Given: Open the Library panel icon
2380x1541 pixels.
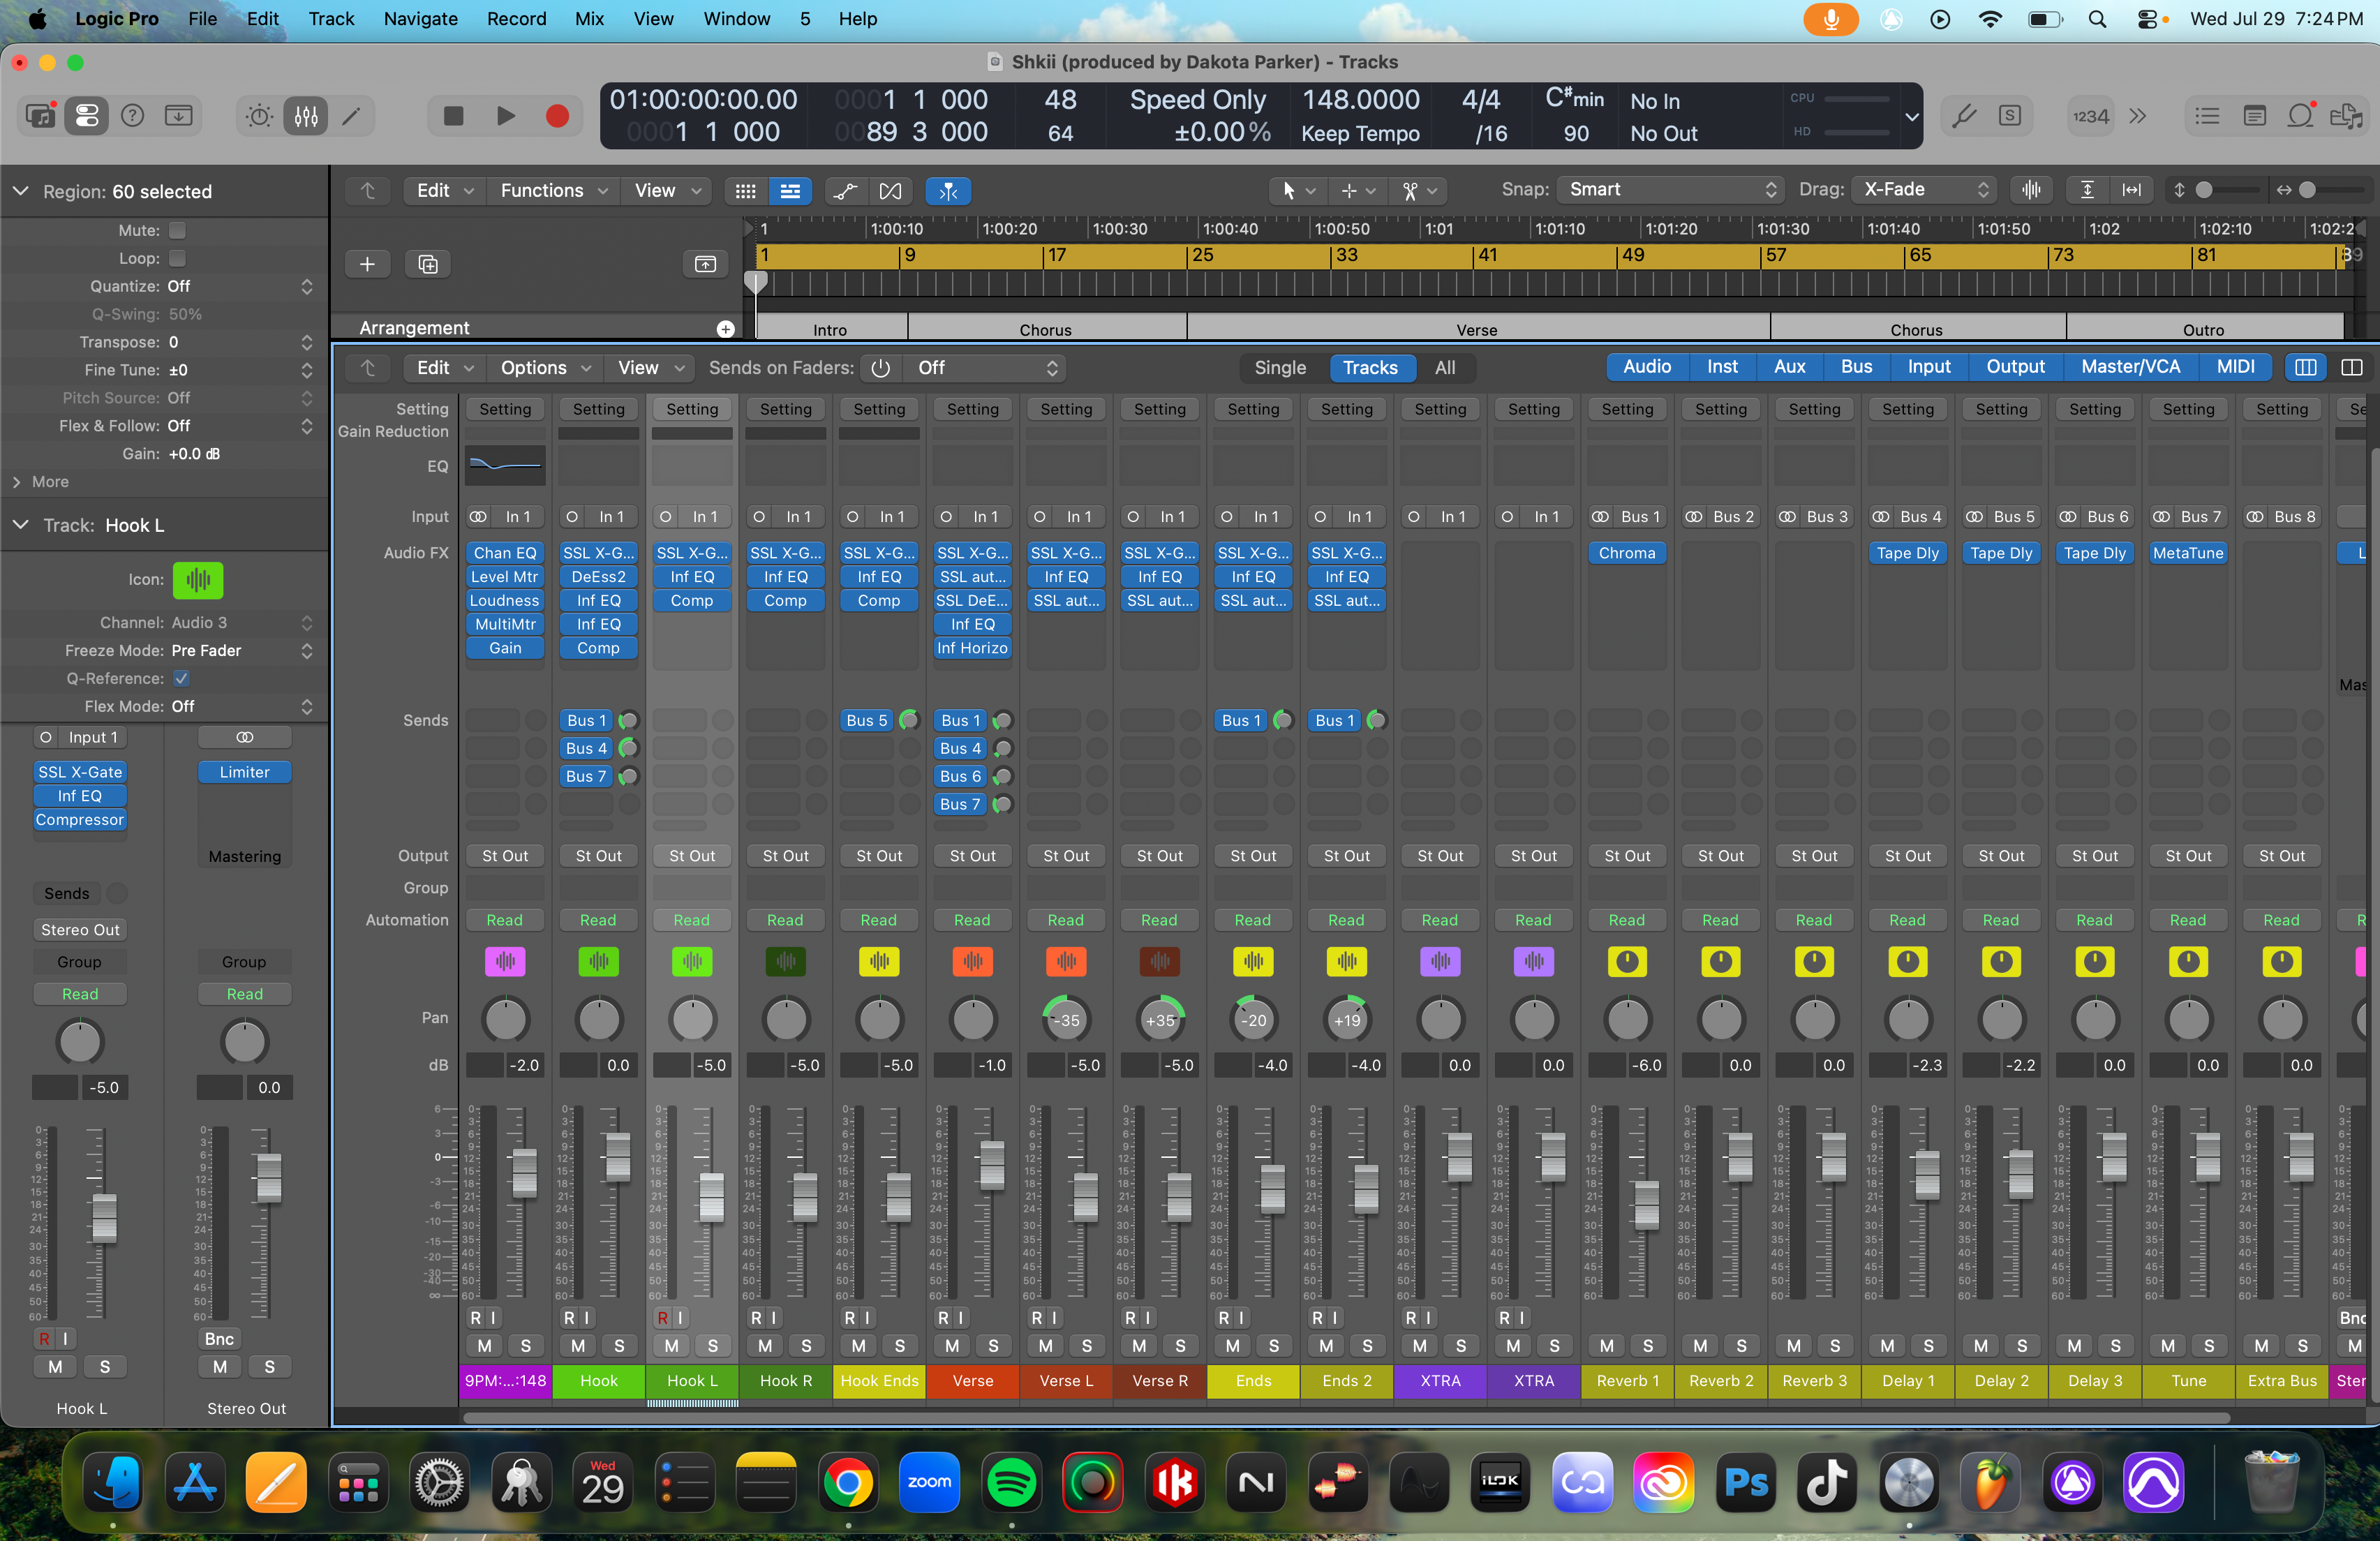Looking at the screenshot, I should [40, 116].
